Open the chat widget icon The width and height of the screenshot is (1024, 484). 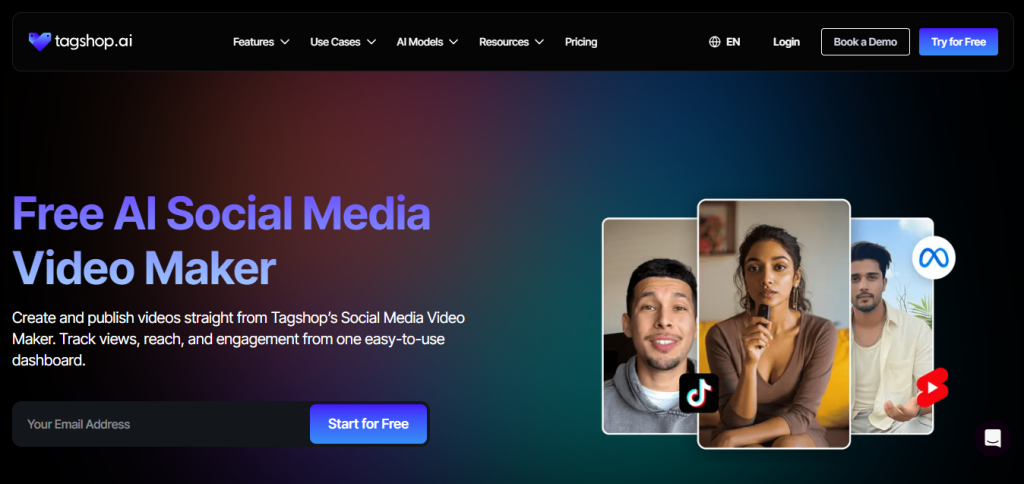click(992, 438)
